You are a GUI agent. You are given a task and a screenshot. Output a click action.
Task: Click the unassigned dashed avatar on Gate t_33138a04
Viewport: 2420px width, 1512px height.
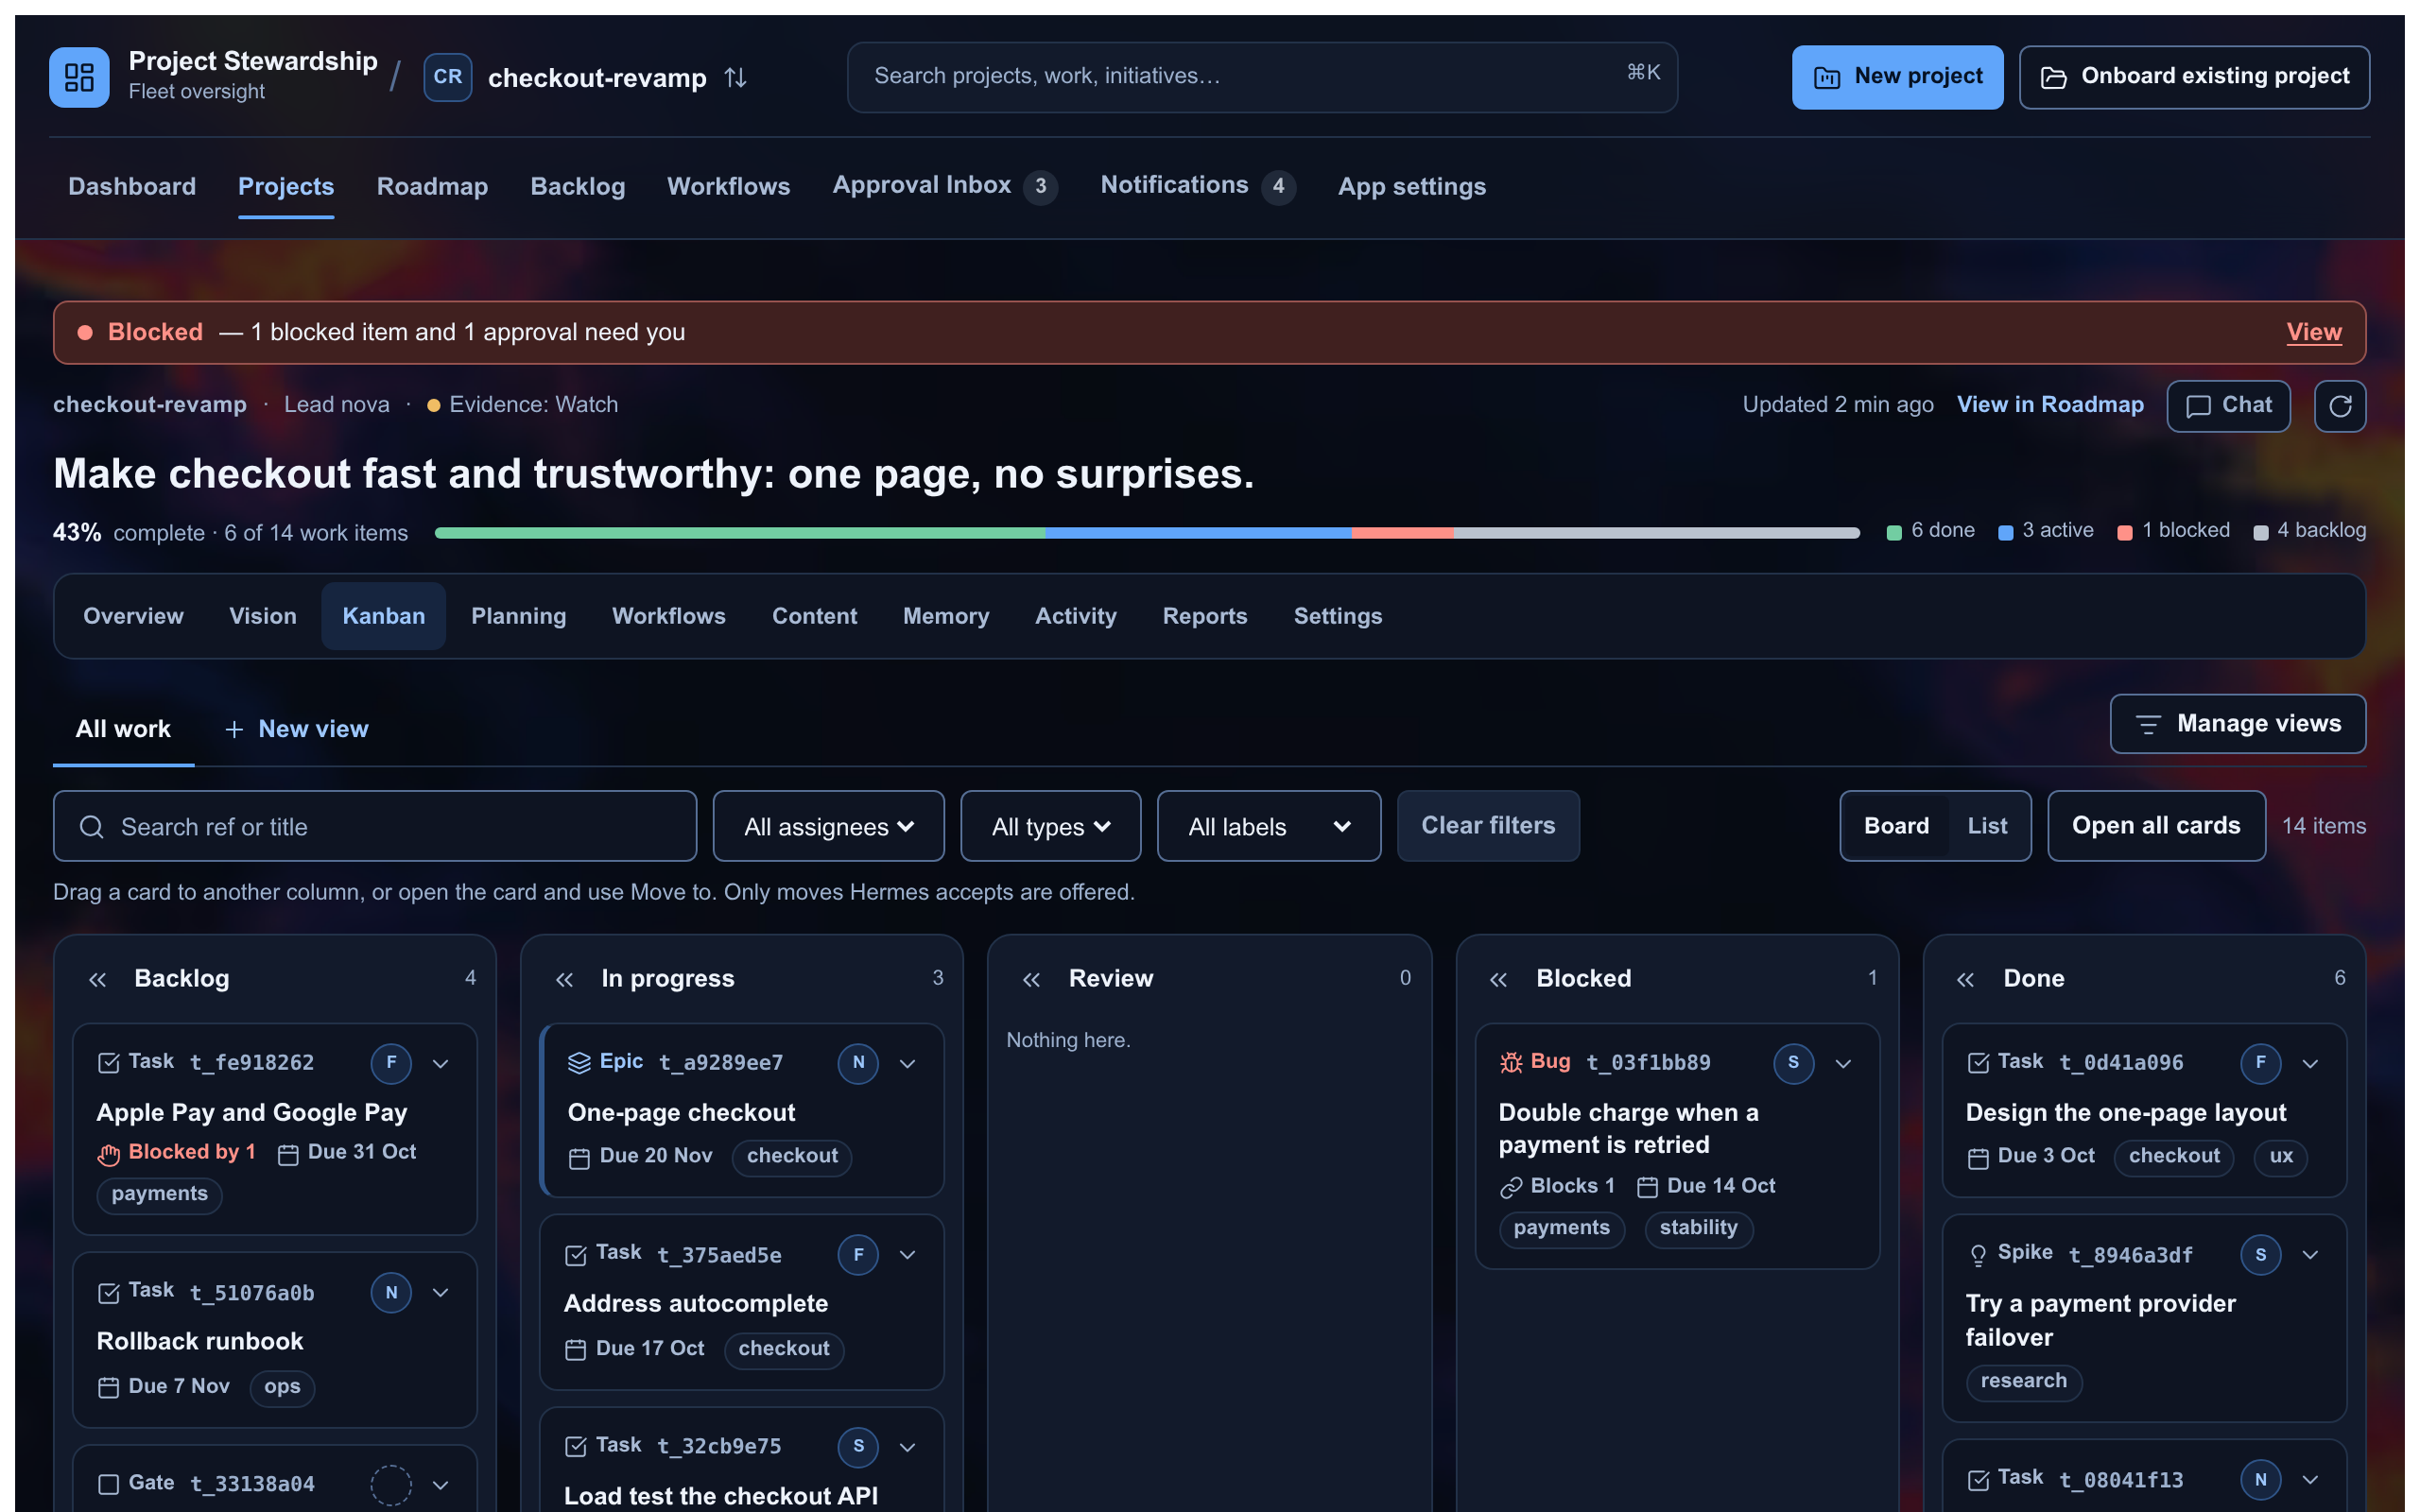coord(391,1484)
